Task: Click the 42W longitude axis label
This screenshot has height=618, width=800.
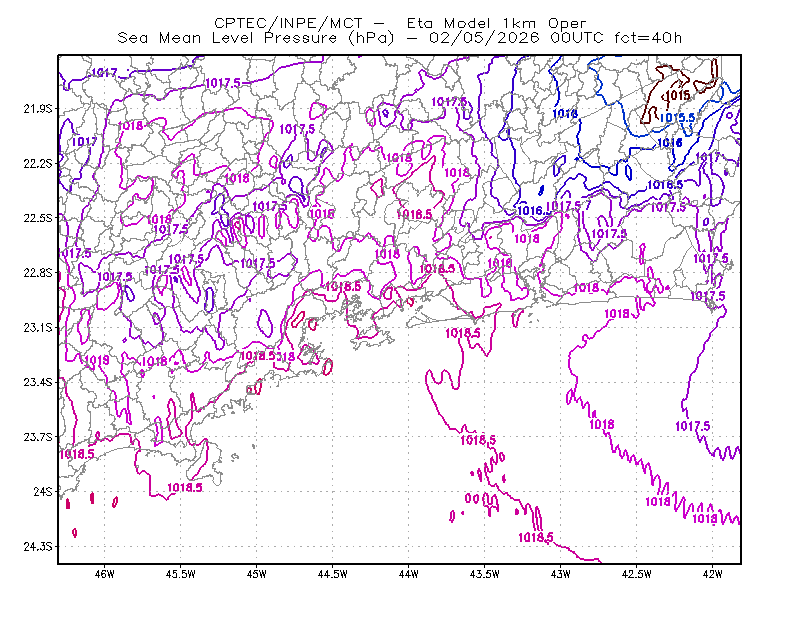Action: click(712, 574)
